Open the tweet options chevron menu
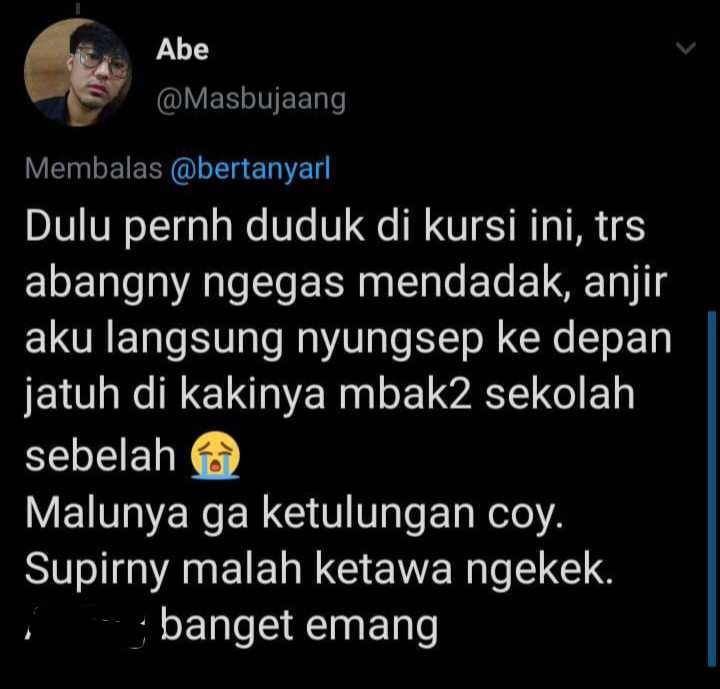The height and width of the screenshot is (689, 720). [686, 48]
